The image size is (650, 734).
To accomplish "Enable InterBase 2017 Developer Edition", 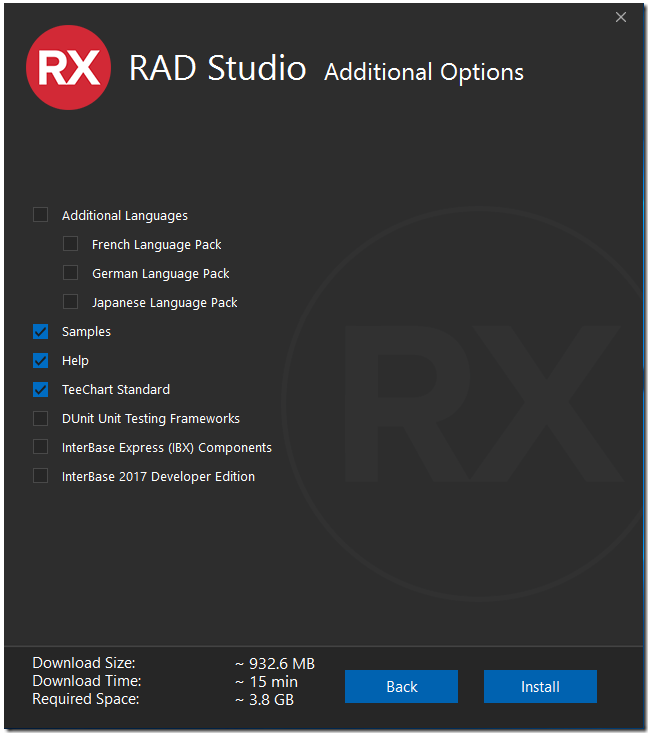I will [41, 476].
